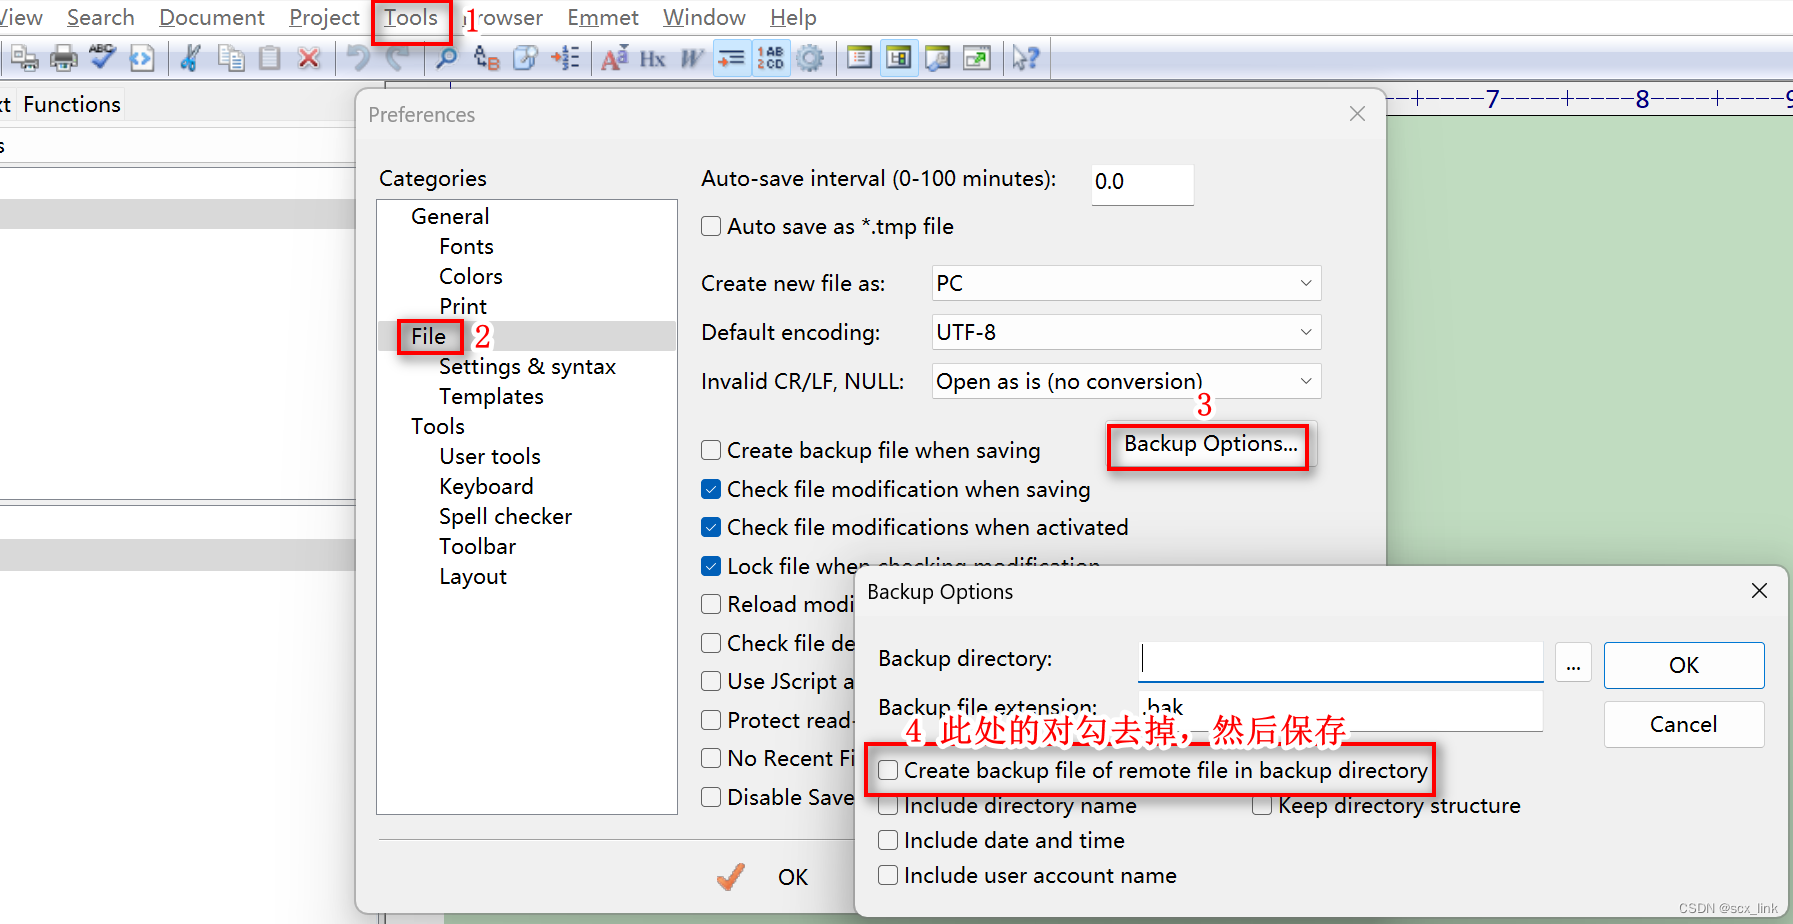The width and height of the screenshot is (1793, 924).
Task: Select Keyboard in Categories tree
Action: point(486,486)
